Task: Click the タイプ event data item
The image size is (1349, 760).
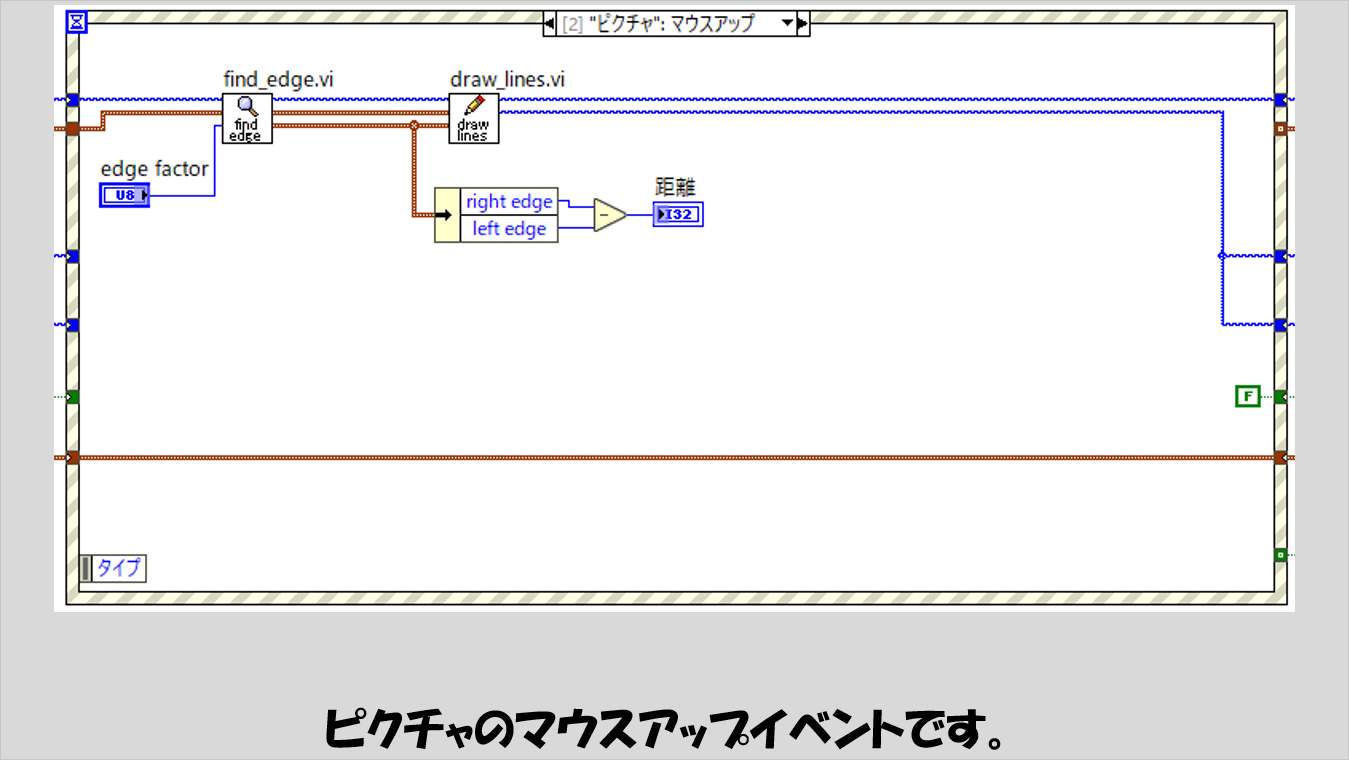Action: click(119, 569)
